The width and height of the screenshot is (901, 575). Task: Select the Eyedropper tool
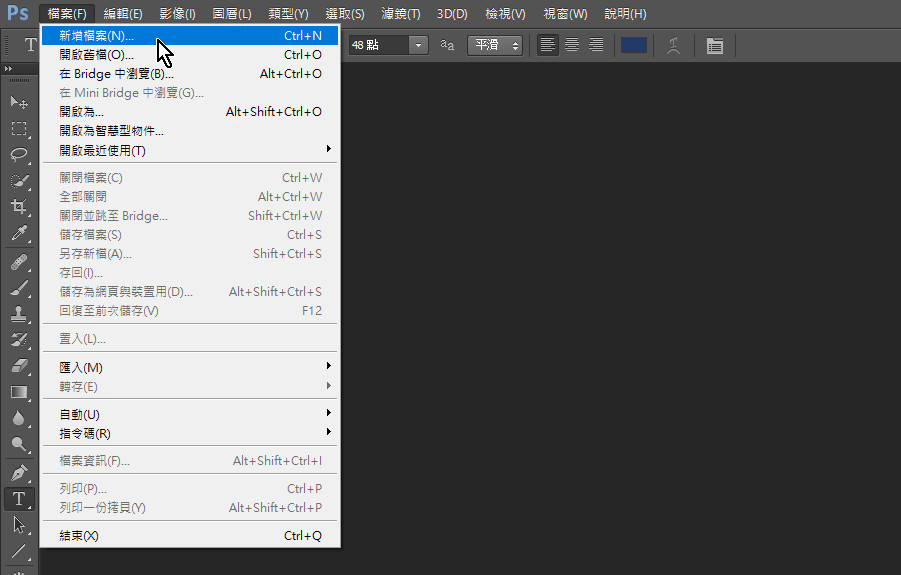click(x=19, y=233)
